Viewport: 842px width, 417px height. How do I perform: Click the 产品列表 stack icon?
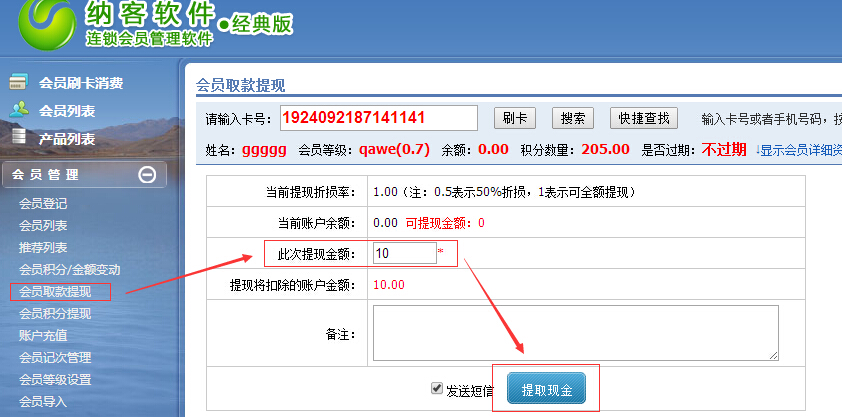19,137
